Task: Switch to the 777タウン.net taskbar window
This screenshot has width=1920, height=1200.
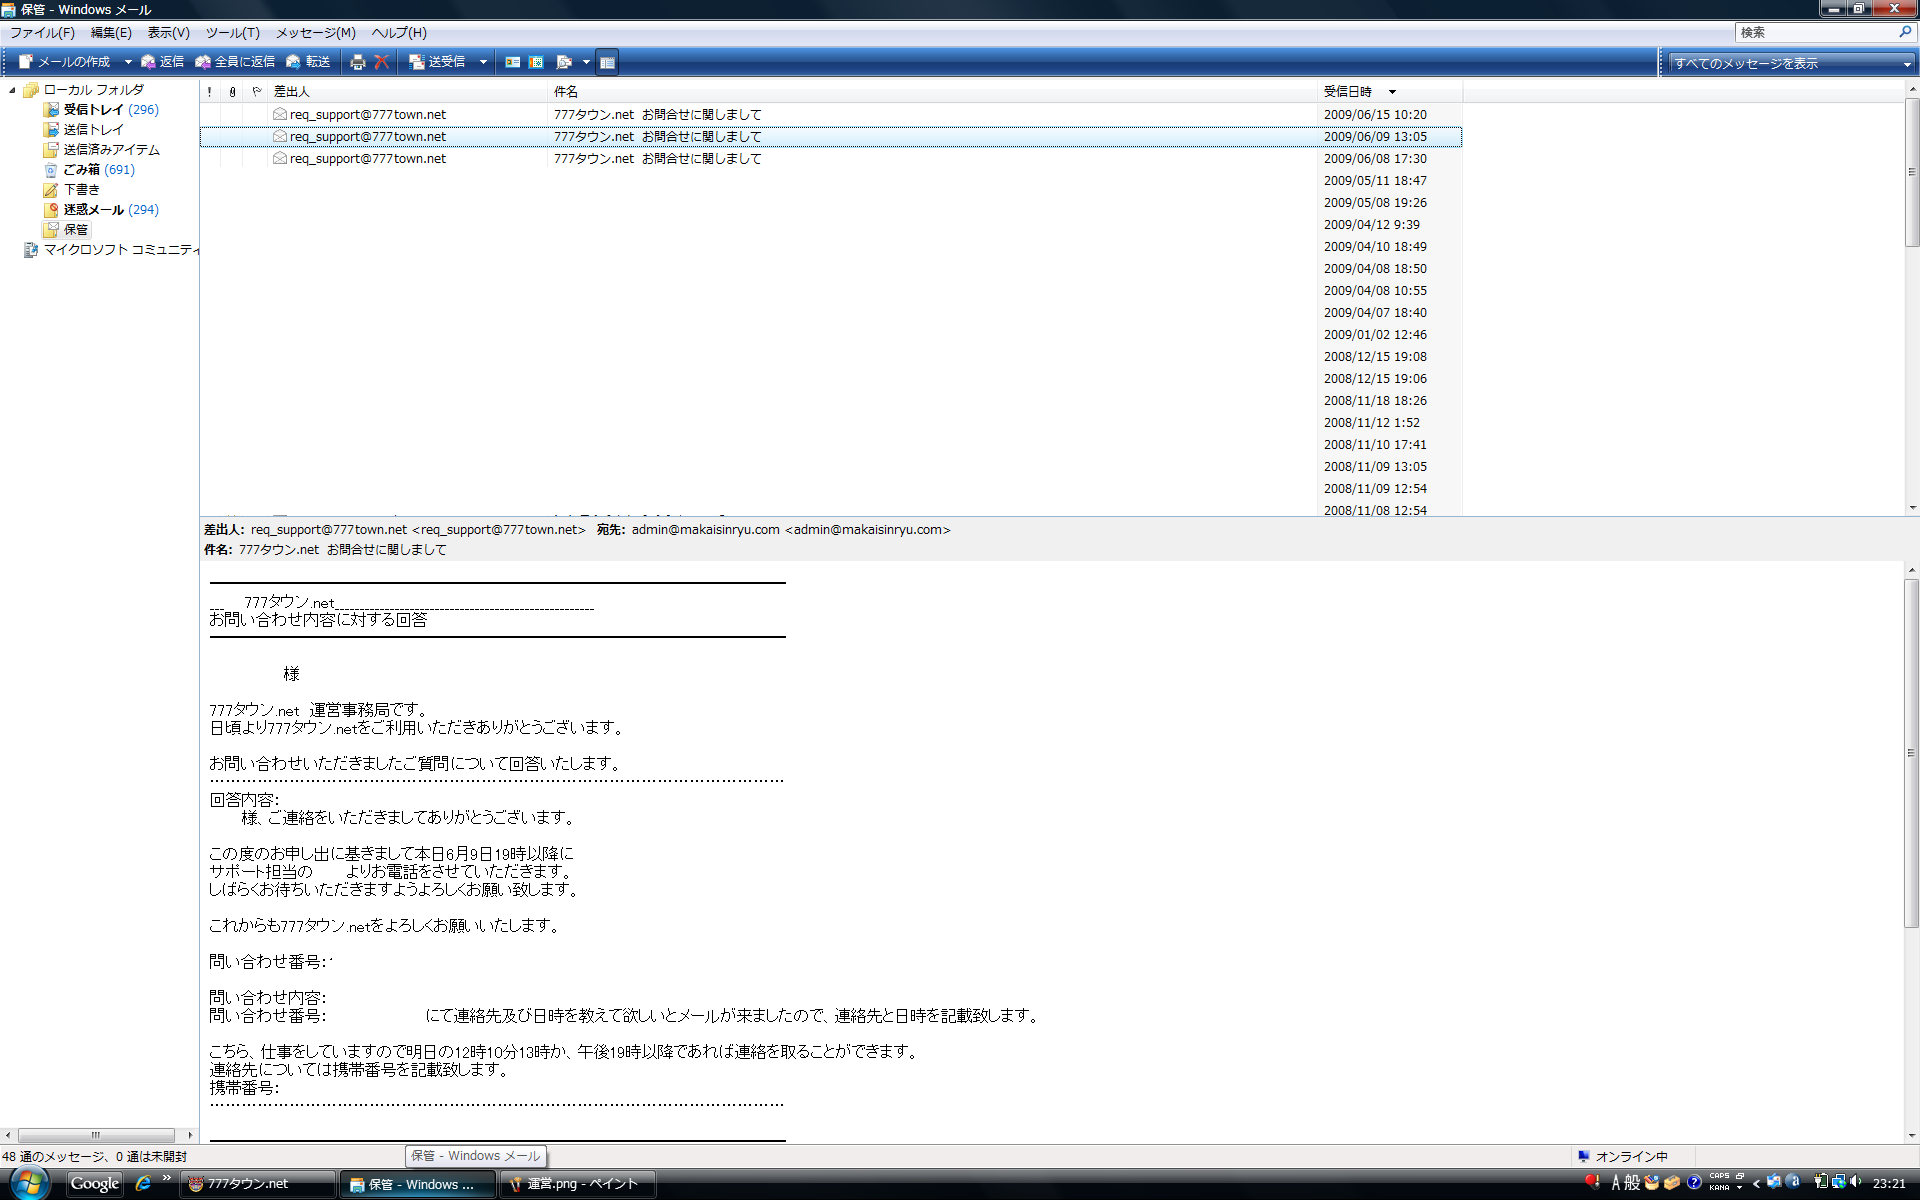Action: 259,1184
